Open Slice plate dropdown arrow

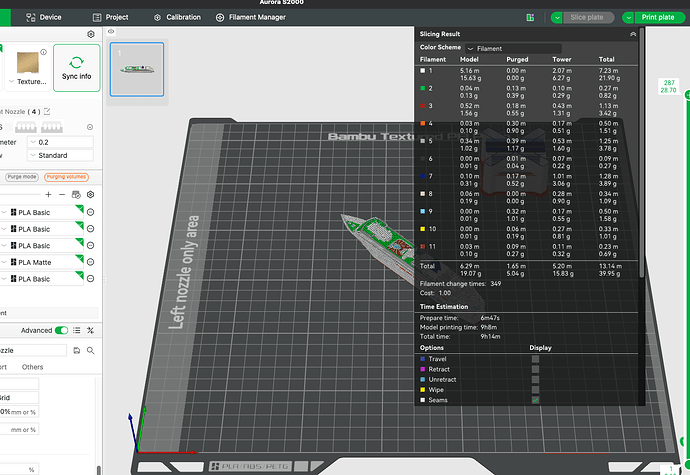click(557, 18)
